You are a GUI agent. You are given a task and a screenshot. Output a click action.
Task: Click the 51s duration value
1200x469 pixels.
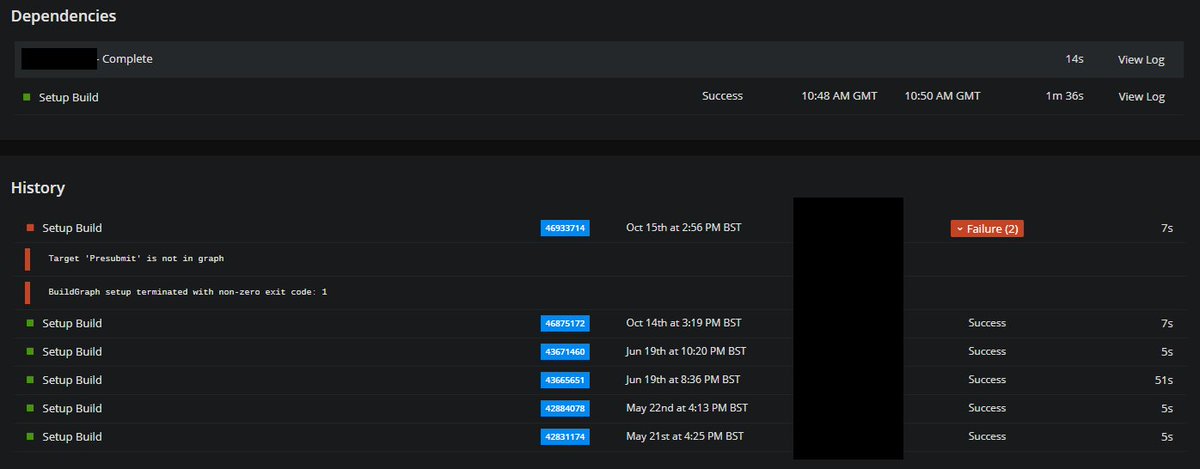pos(1163,380)
